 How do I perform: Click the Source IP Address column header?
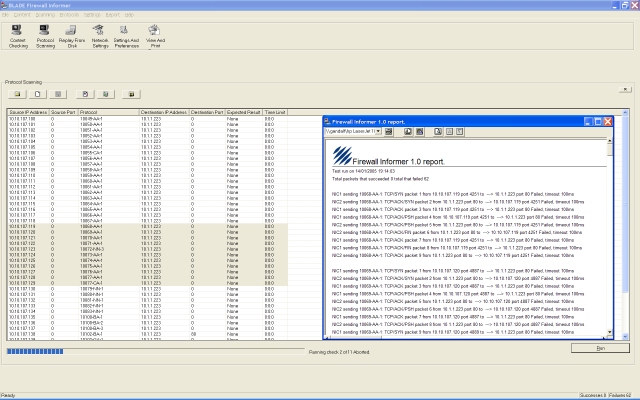[x=28, y=112]
